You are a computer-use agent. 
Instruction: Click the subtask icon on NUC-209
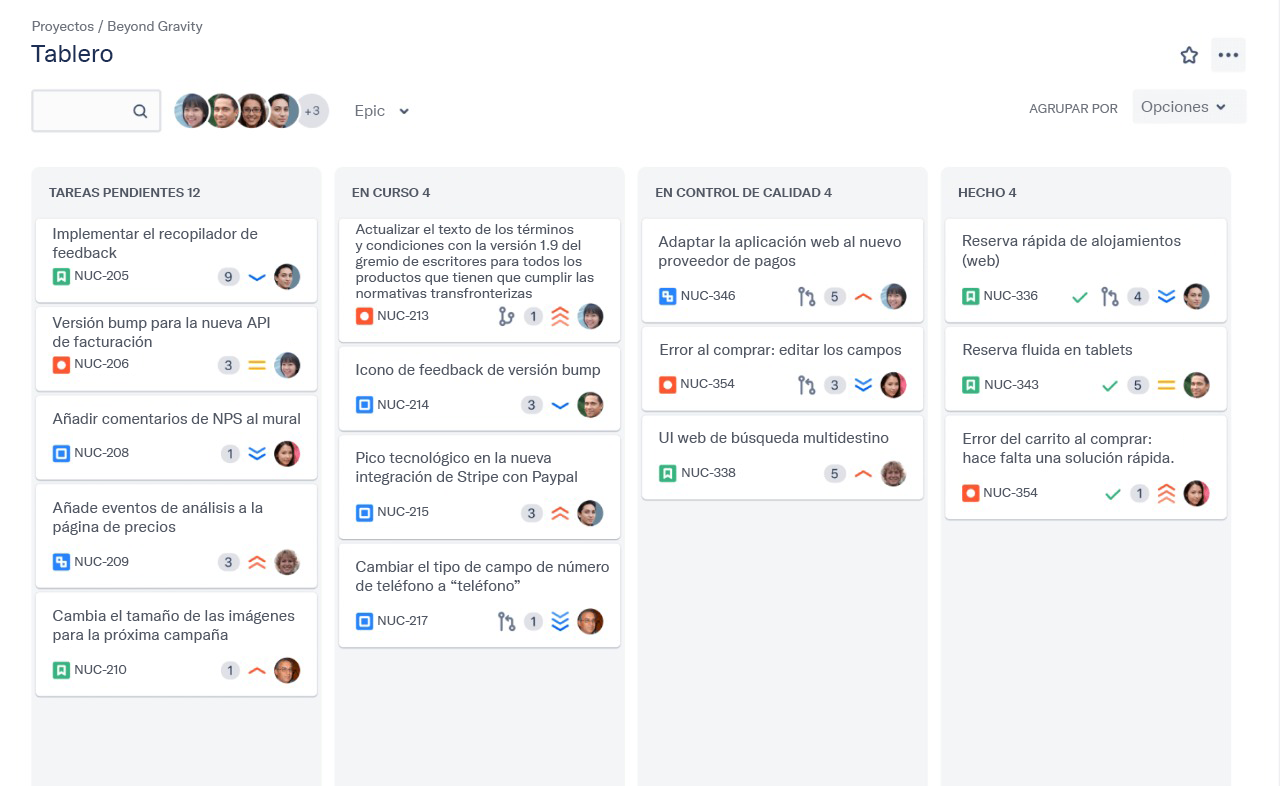(x=61, y=562)
